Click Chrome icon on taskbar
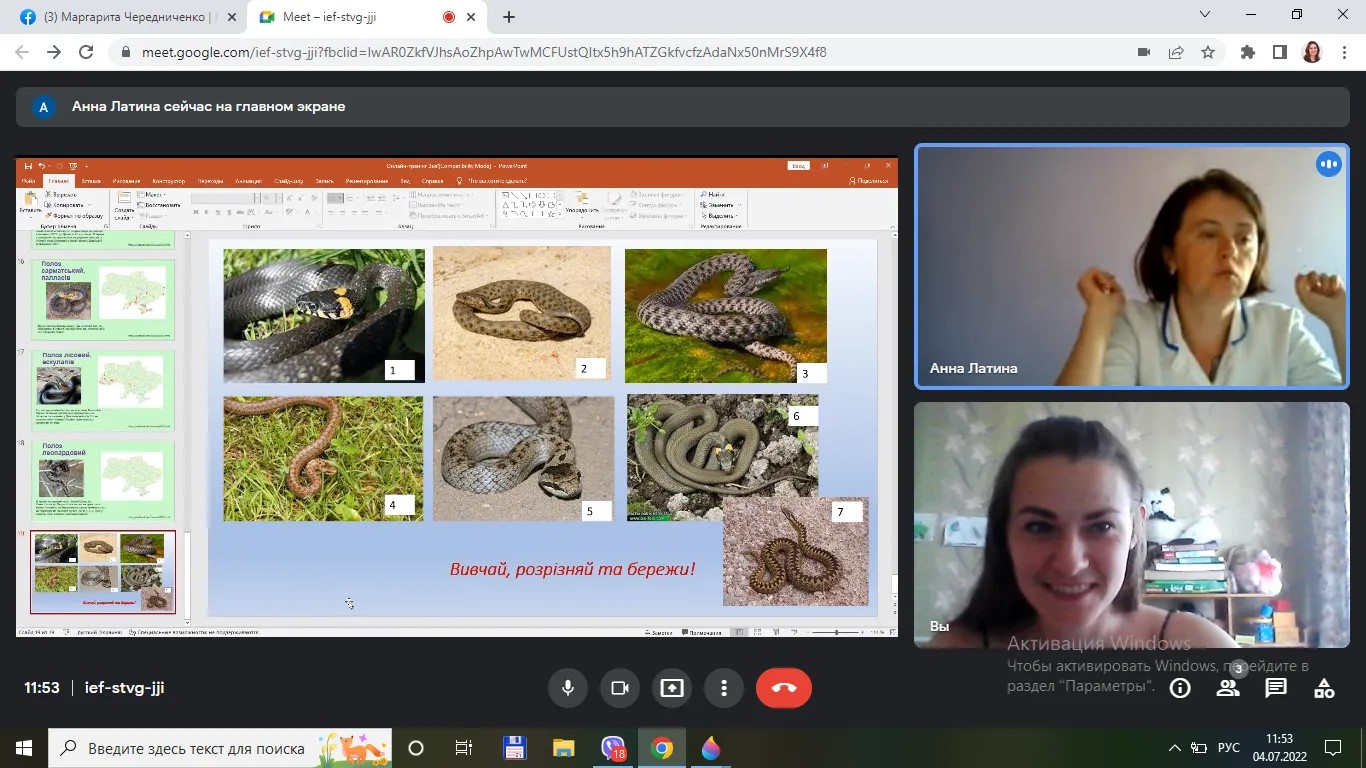The width and height of the screenshot is (1366, 768). point(661,748)
